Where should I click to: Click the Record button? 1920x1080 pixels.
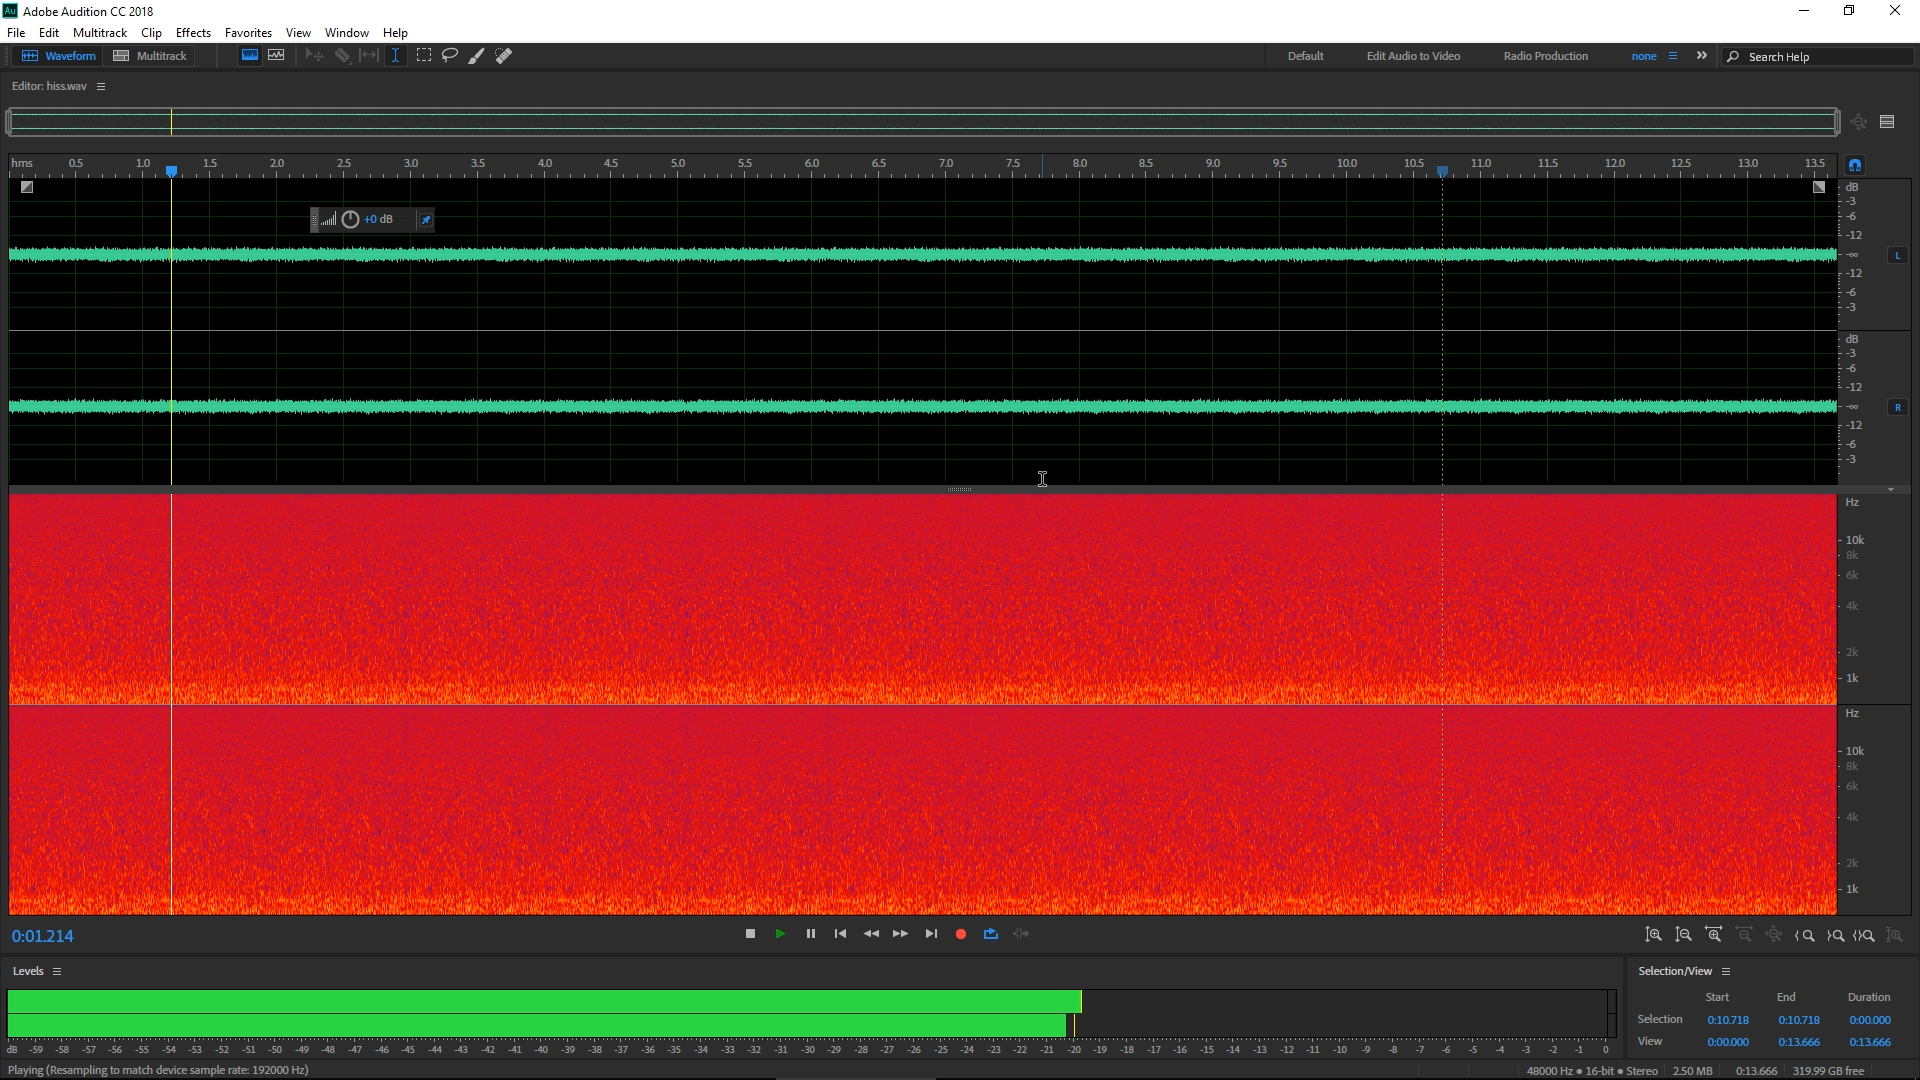(x=961, y=934)
